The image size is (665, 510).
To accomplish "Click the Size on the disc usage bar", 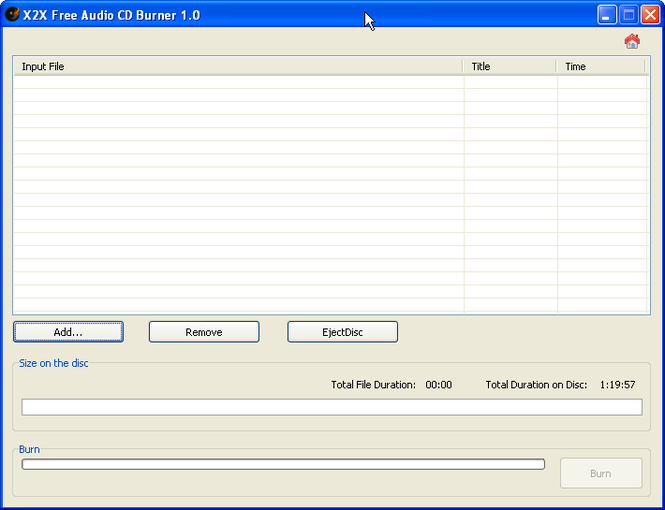I will point(331,407).
